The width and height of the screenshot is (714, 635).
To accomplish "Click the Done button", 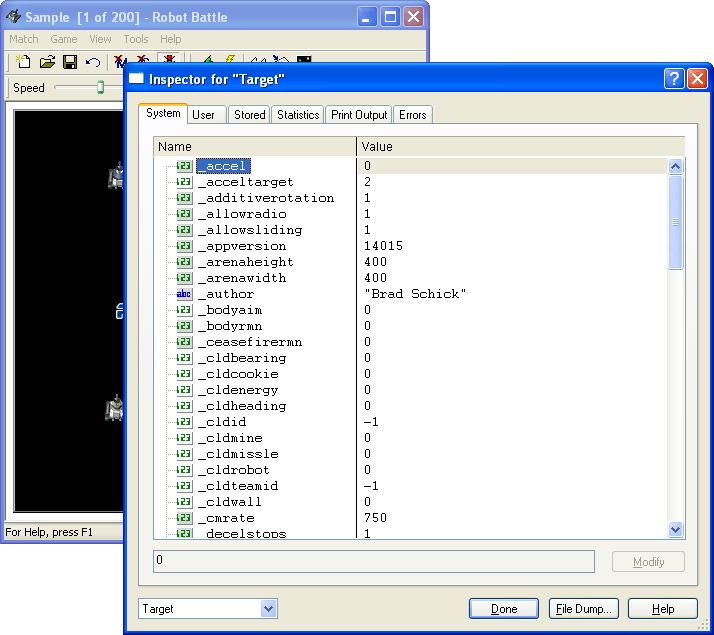I will [x=504, y=609].
